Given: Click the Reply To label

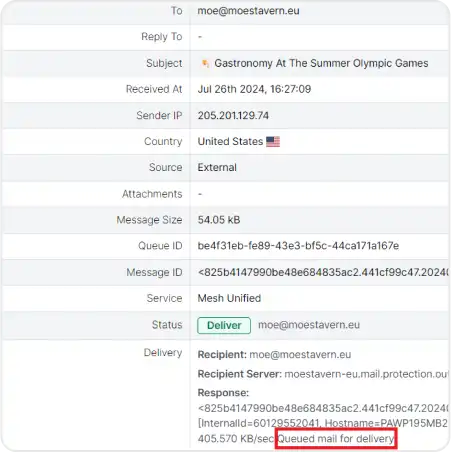Looking at the screenshot, I should (162, 37).
